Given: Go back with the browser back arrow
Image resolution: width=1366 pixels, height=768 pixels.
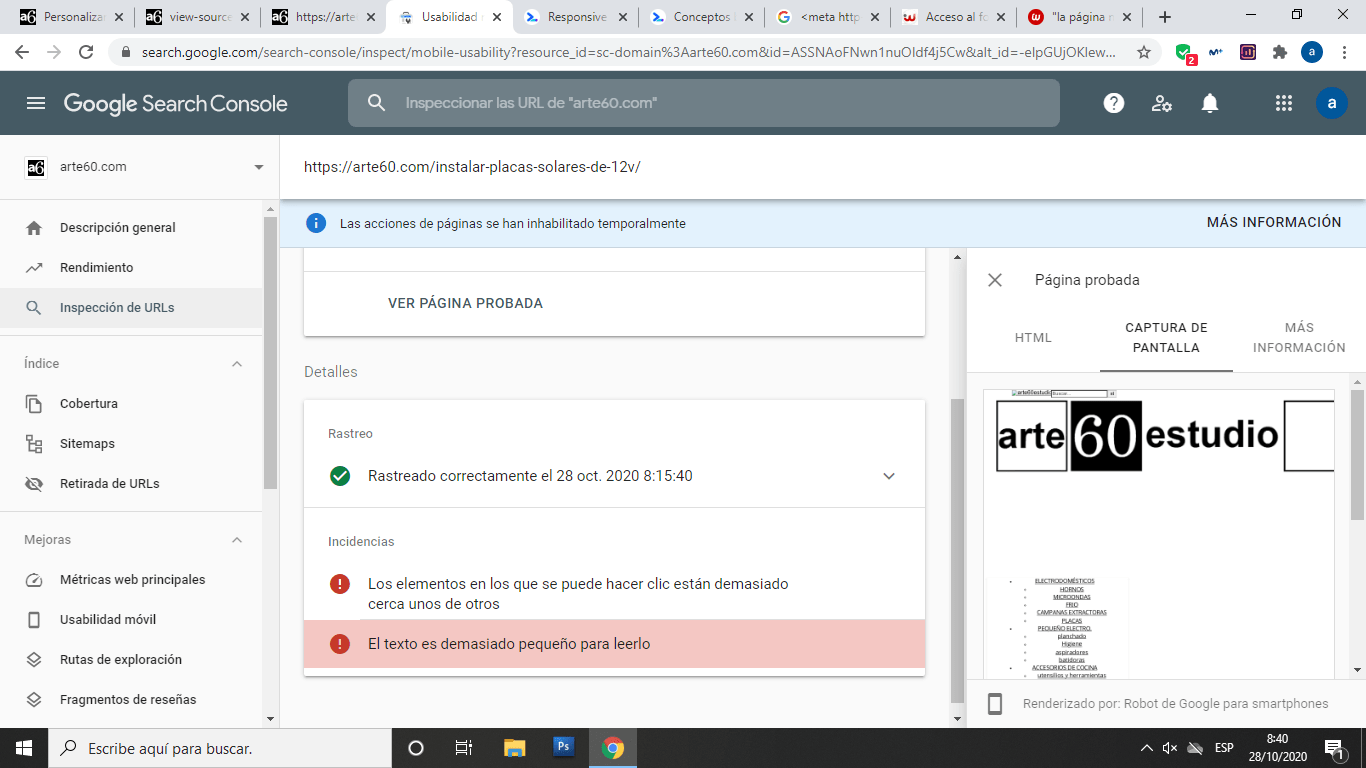Looking at the screenshot, I should (22, 52).
